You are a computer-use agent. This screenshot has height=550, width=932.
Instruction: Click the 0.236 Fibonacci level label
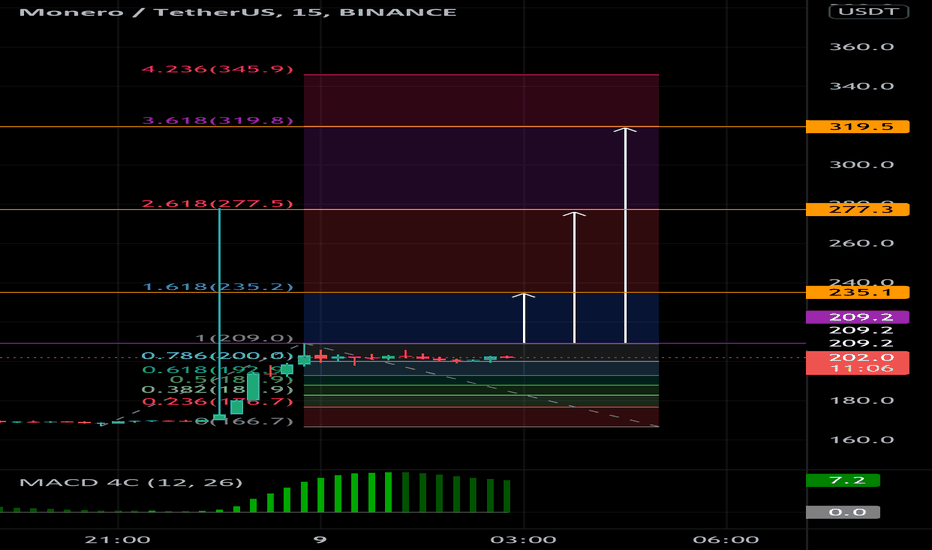218,402
